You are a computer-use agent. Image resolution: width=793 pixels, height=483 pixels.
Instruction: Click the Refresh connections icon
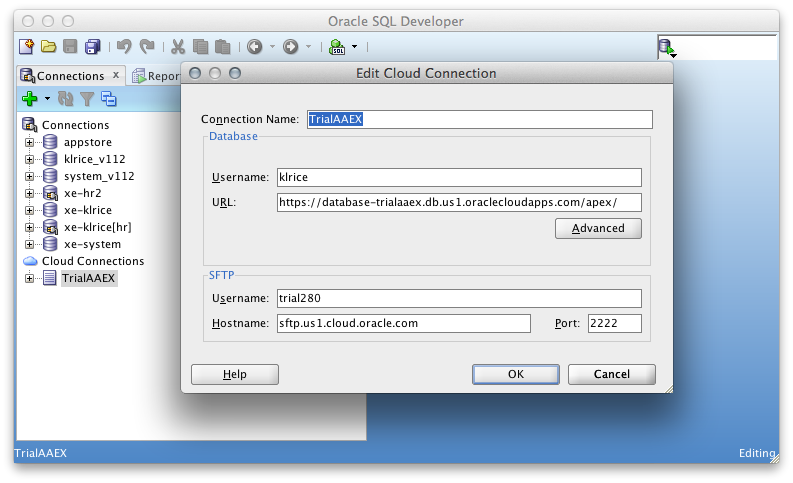[x=65, y=99]
